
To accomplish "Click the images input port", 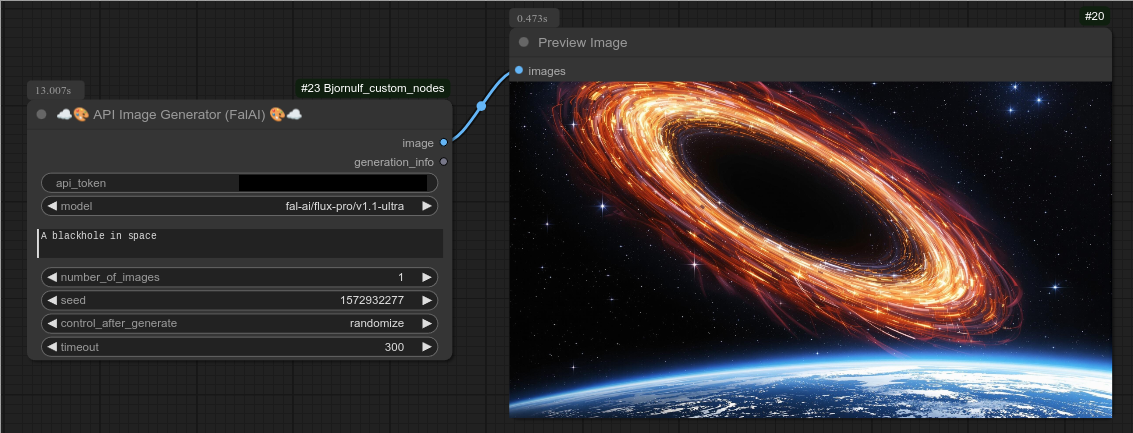I will click(519, 71).
